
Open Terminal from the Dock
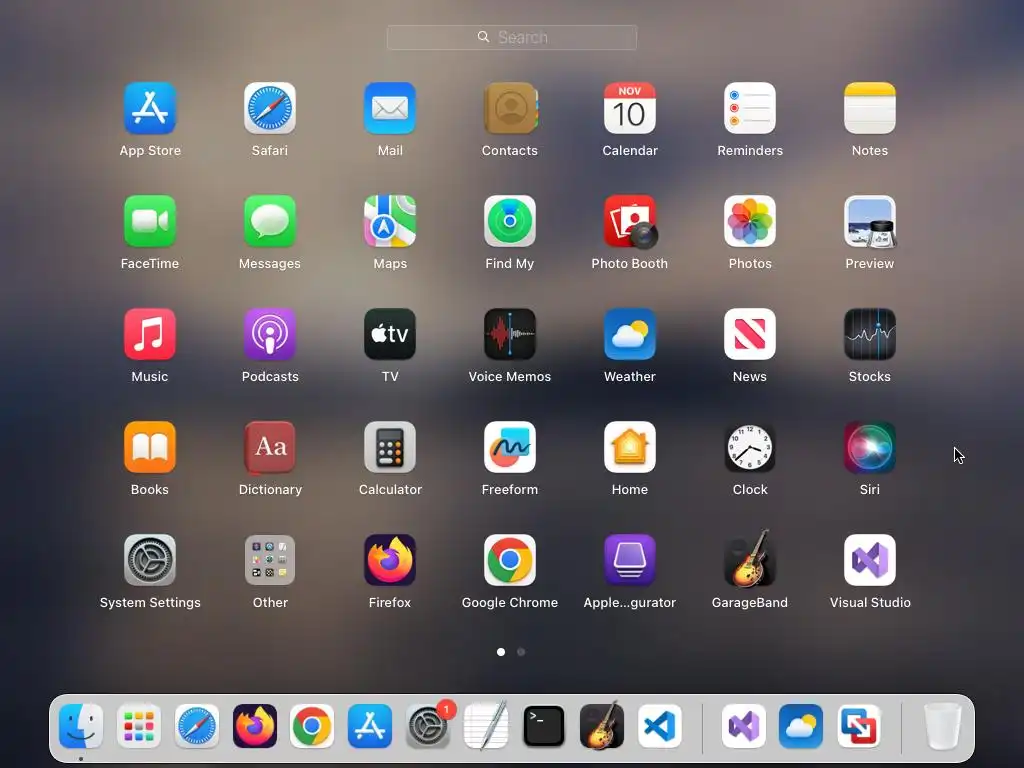click(543, 726)
